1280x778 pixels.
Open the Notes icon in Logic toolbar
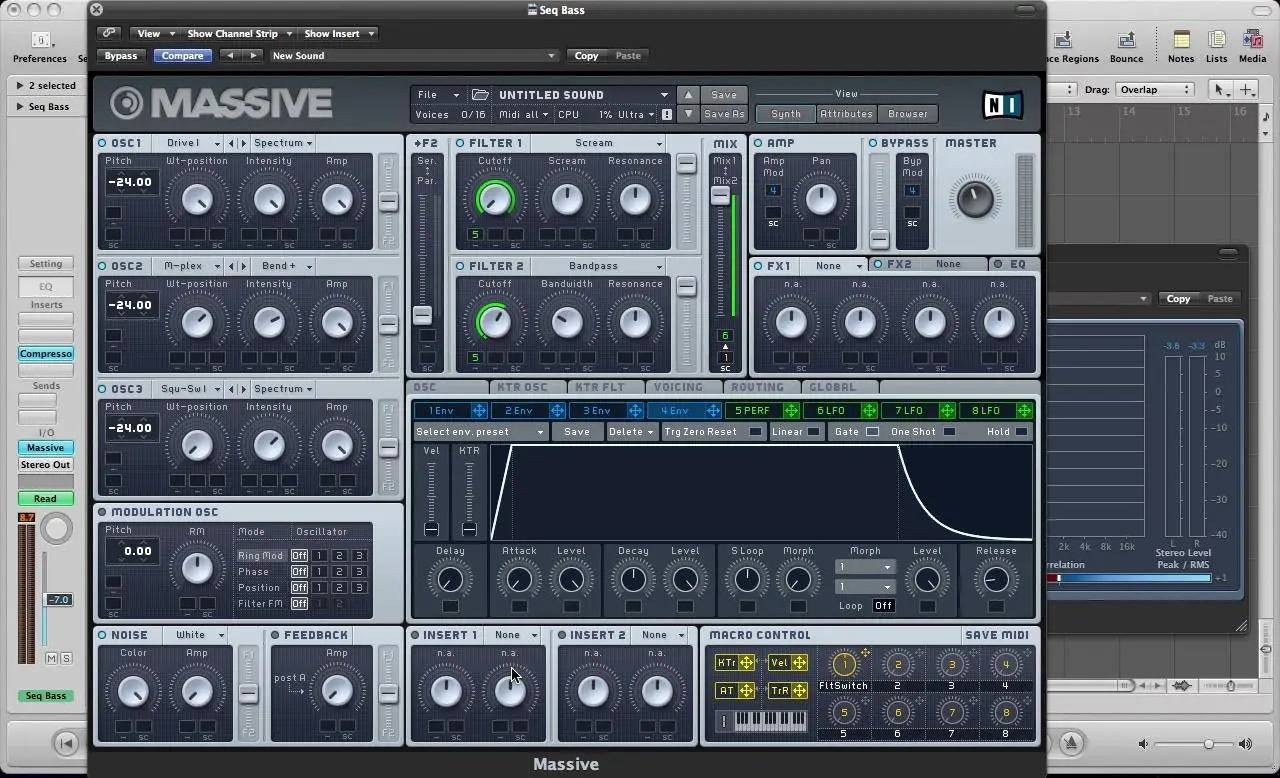tap(1181, 47)
